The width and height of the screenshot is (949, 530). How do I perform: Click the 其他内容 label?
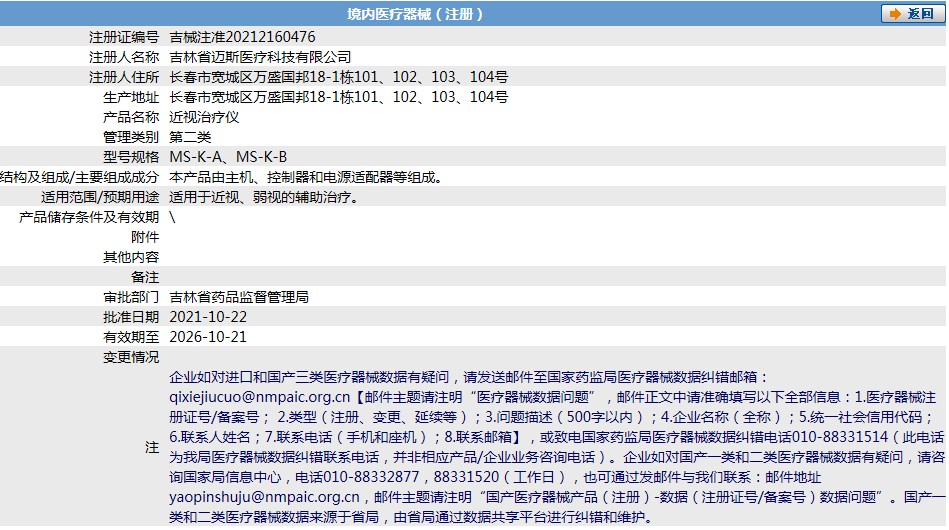(131, 257)
